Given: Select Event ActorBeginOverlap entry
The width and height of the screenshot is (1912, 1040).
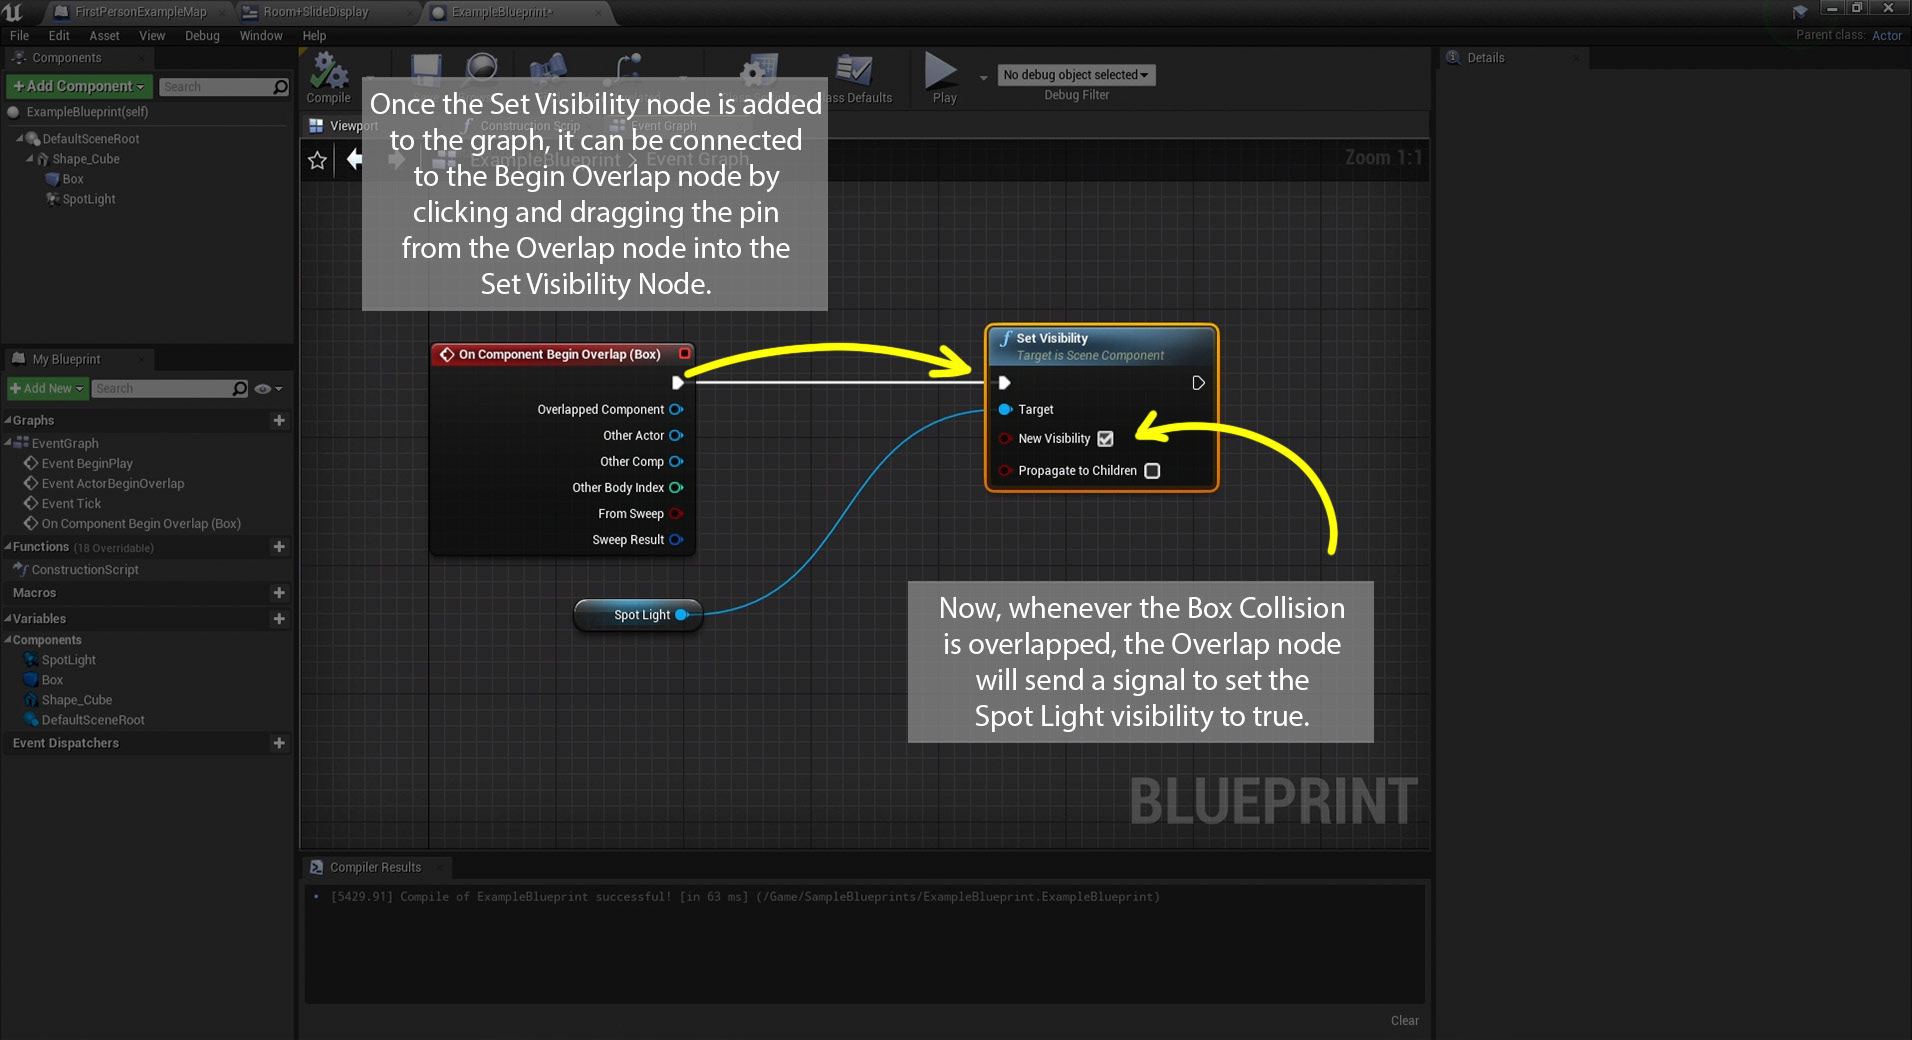Looking at the screenshot, I should click(113, 483).
